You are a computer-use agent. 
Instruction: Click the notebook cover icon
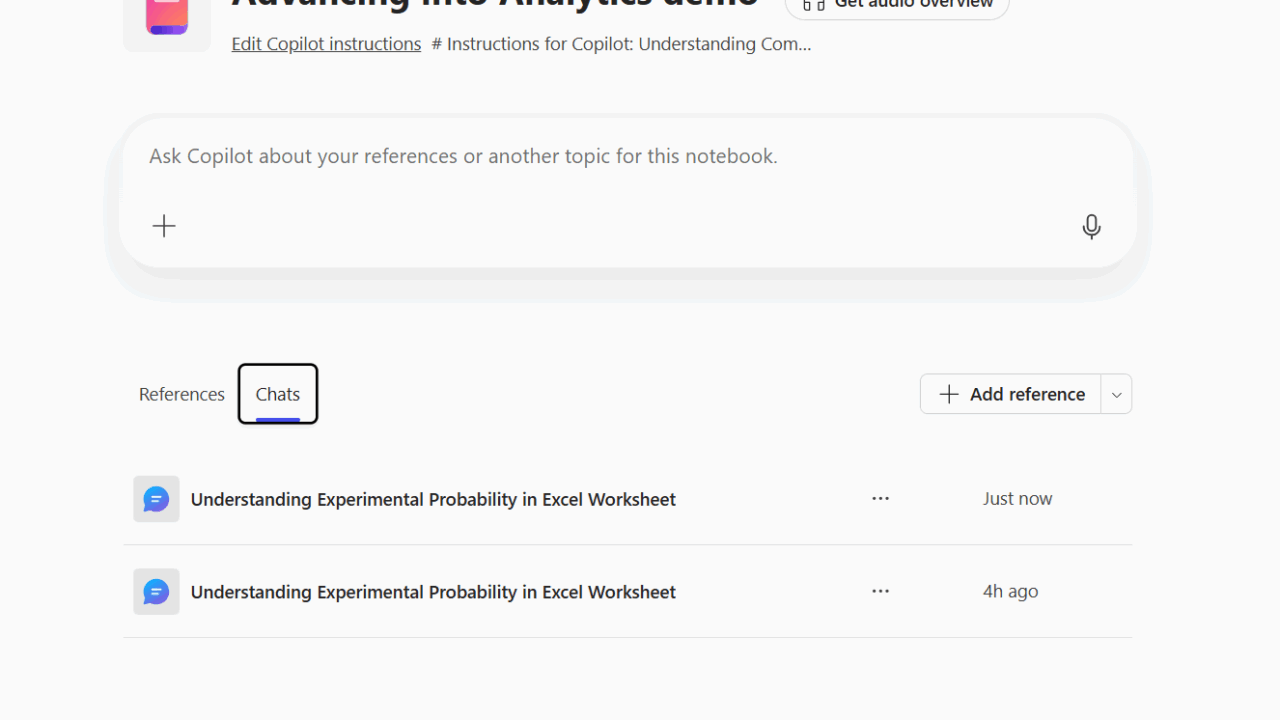(x=166, y=17)
